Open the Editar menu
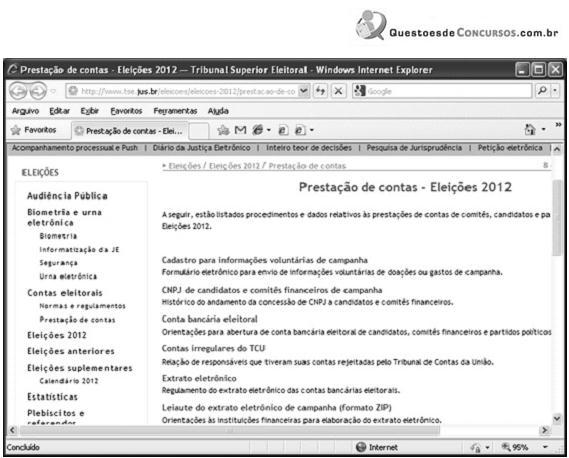Viewport: 569px width, 458px height. [60, 111]
